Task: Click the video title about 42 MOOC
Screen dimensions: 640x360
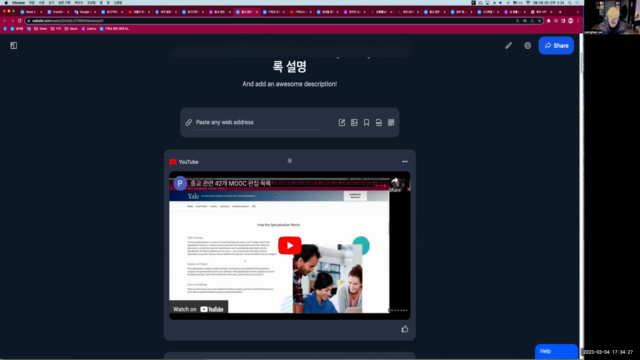Action: click(x=230, y=184)
